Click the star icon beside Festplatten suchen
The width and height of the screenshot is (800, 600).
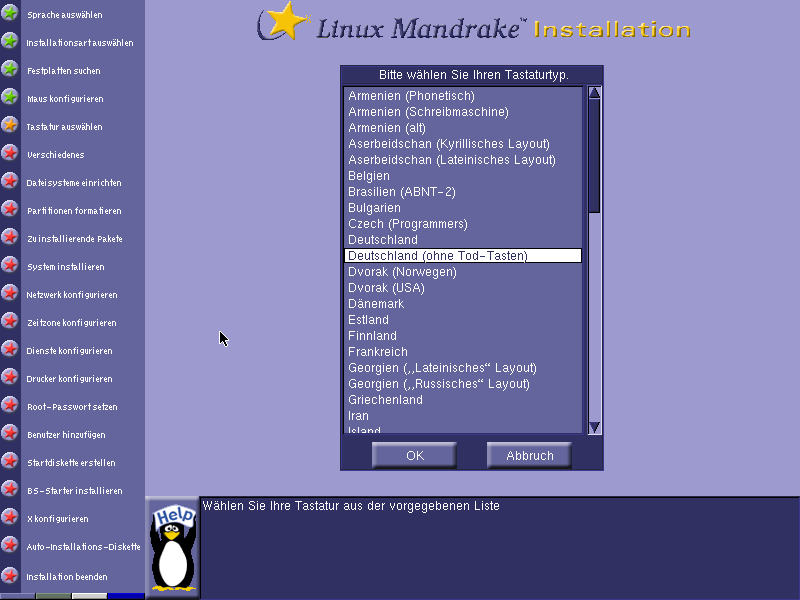10,69
